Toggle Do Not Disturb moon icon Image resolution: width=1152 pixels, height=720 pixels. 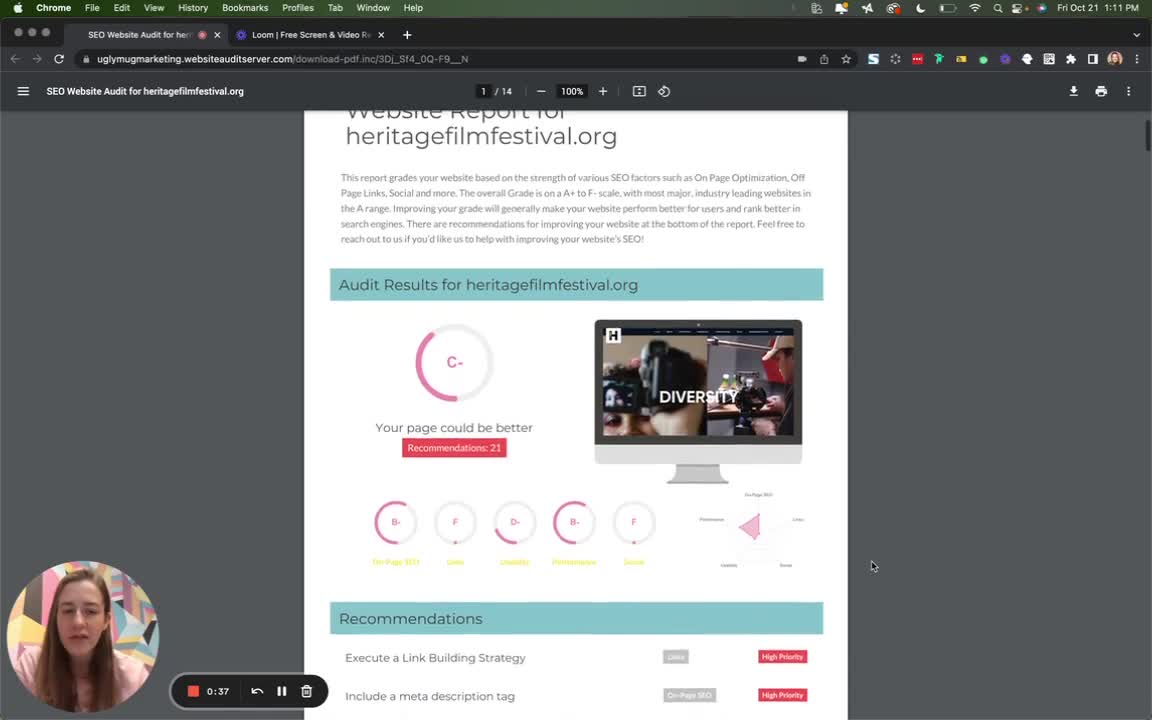pos(921,8)
